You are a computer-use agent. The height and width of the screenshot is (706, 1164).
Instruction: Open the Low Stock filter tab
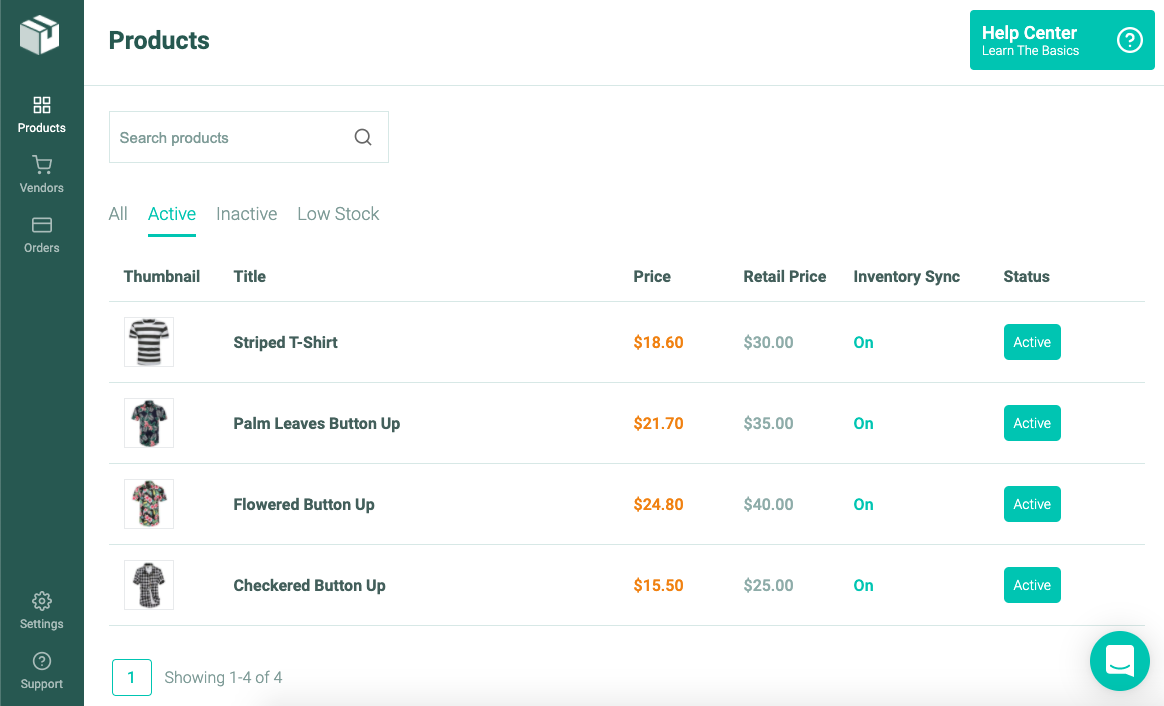coord(337,214)
